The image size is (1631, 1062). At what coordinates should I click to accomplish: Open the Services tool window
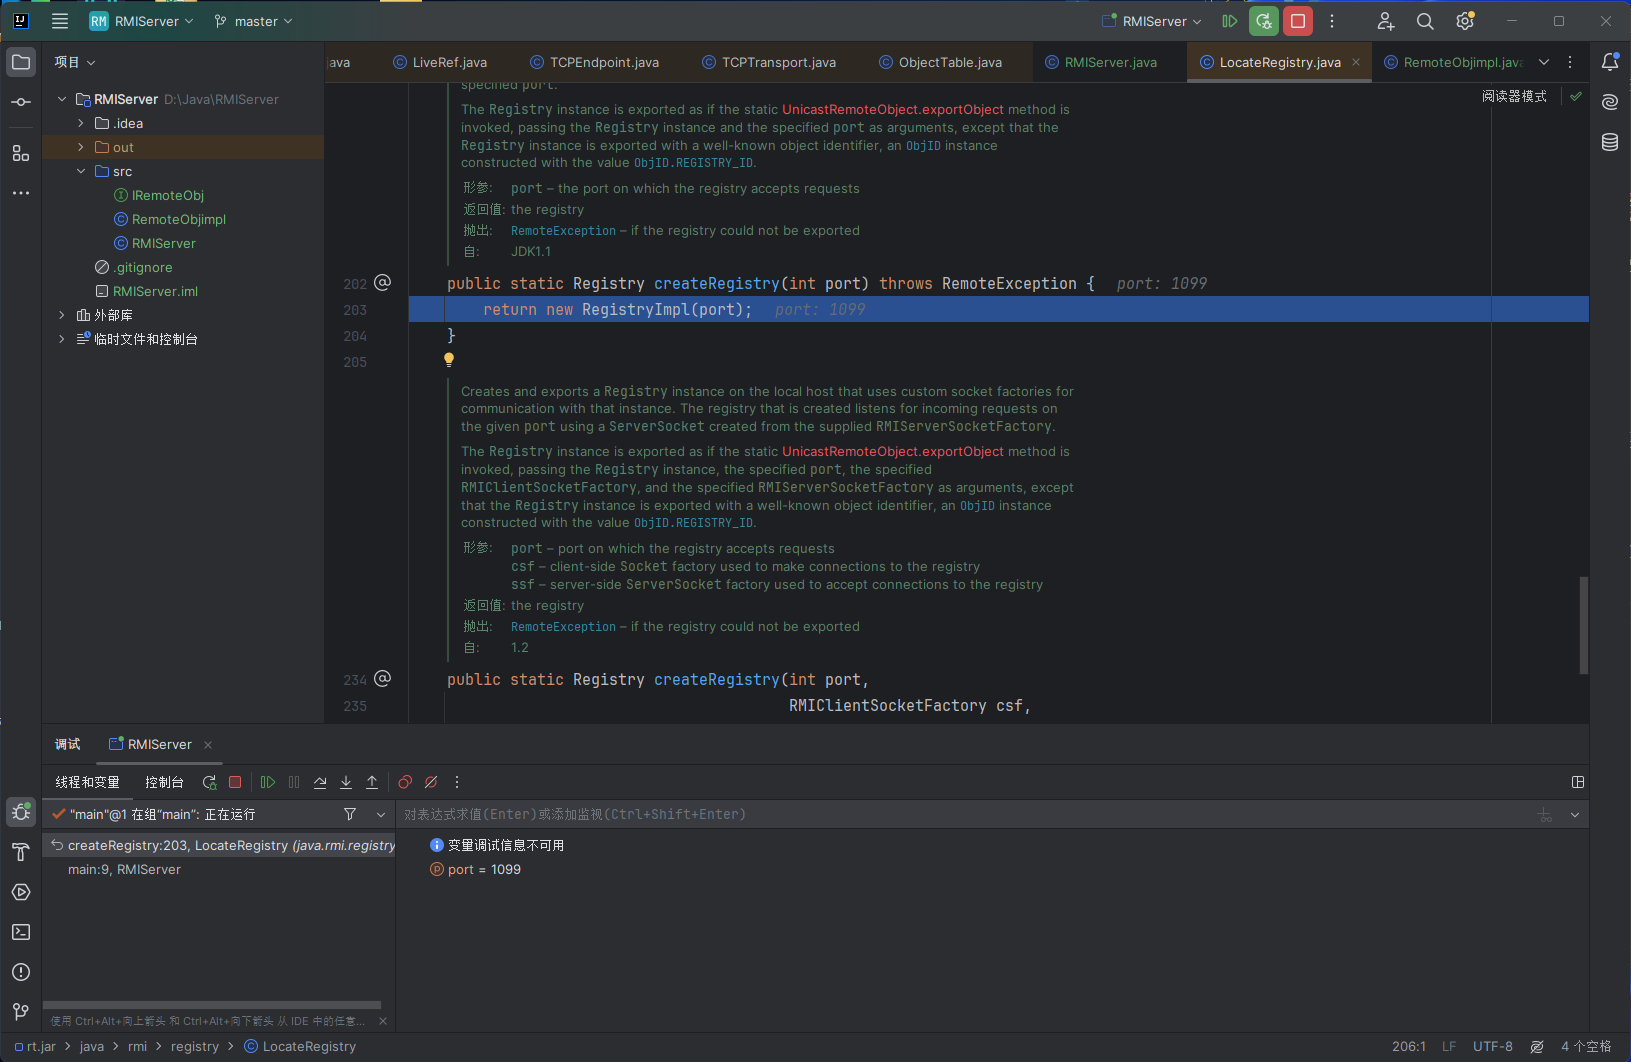[x=21, y=892]
